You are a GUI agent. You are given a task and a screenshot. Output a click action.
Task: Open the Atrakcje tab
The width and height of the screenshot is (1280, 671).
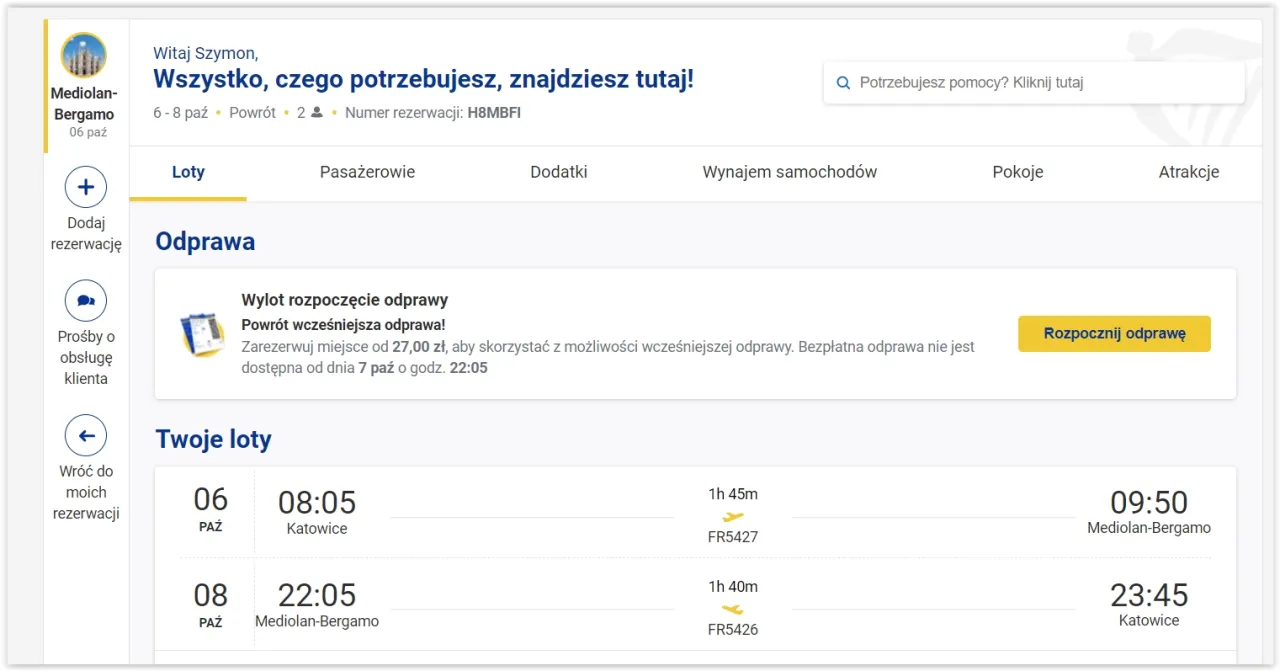point(1189,172)
